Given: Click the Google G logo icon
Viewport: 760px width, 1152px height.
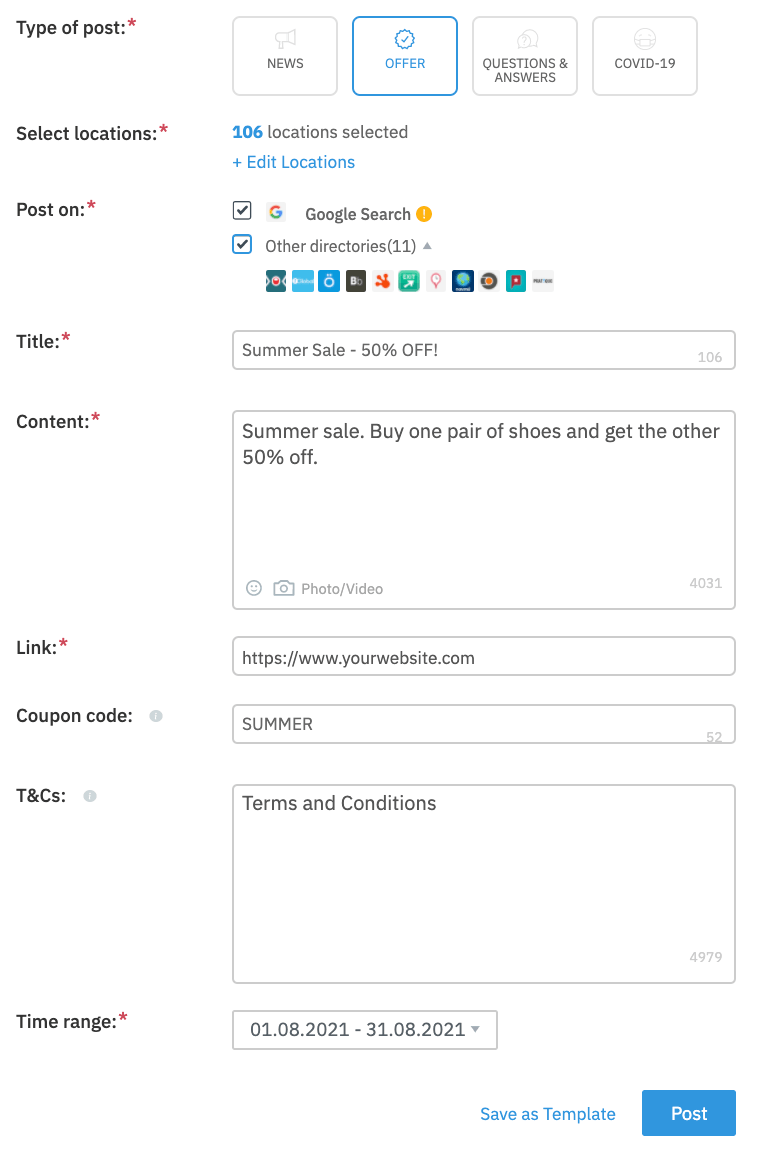Looking at the screenshot, I should coord(276,212).
